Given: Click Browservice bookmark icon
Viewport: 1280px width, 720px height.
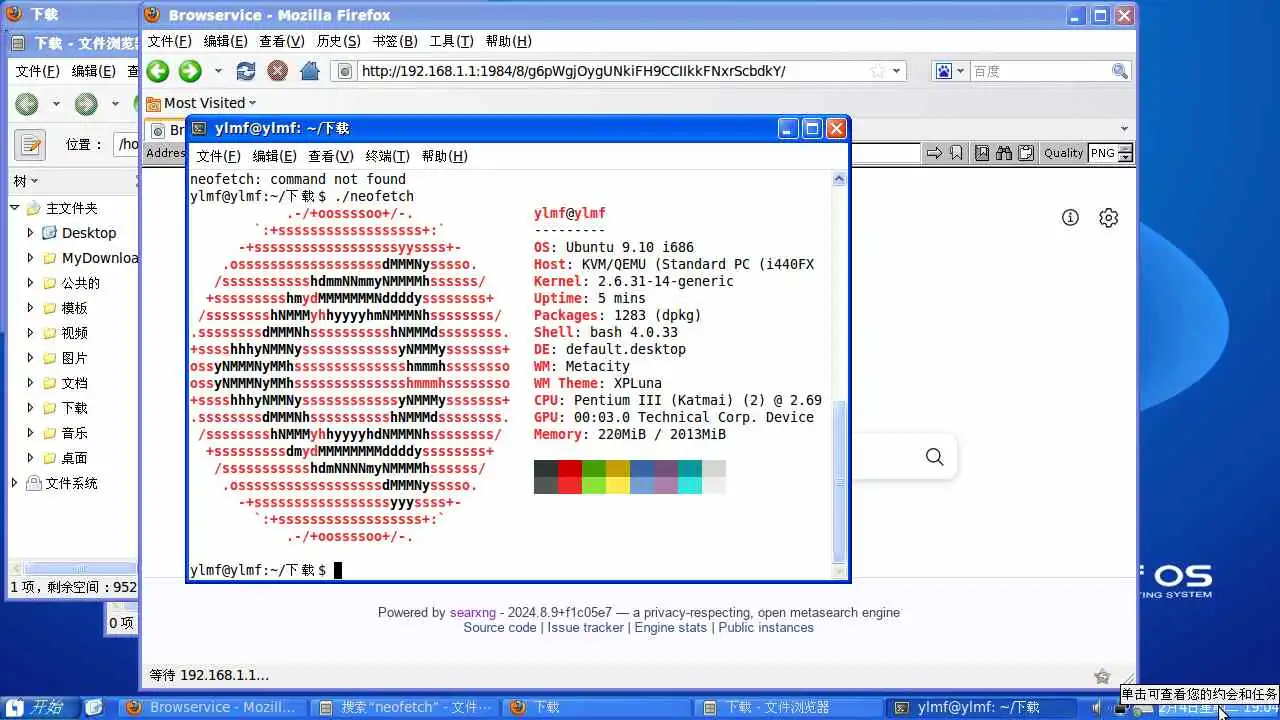Looking at the screenshot, I should point(956,153).
